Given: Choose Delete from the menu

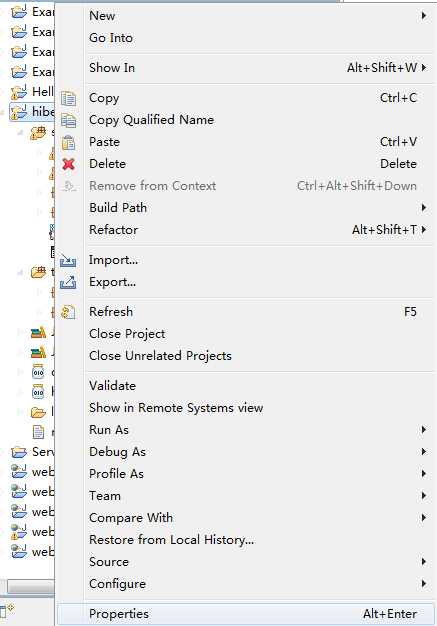Looking at the screenshot, I should coord(245,164).
